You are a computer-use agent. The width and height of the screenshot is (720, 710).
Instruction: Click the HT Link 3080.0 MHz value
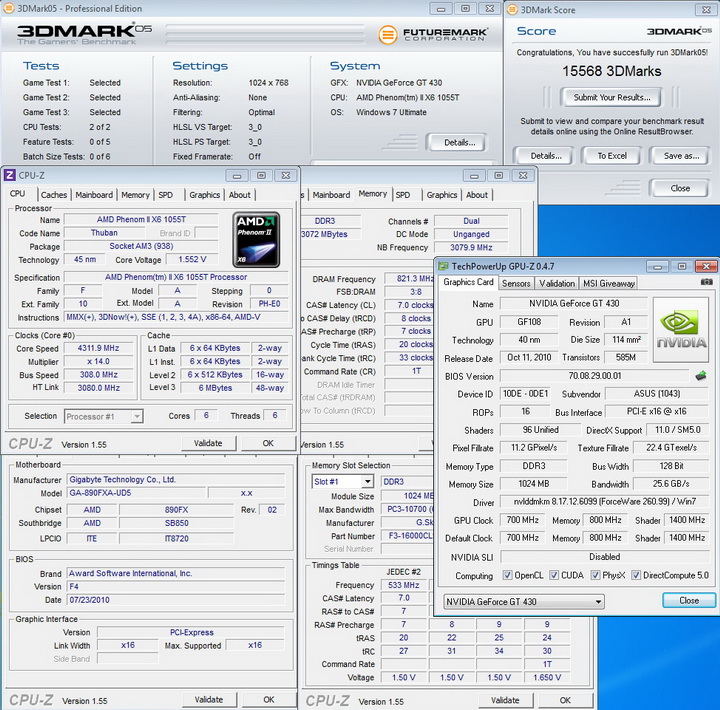tap(98, 388)
